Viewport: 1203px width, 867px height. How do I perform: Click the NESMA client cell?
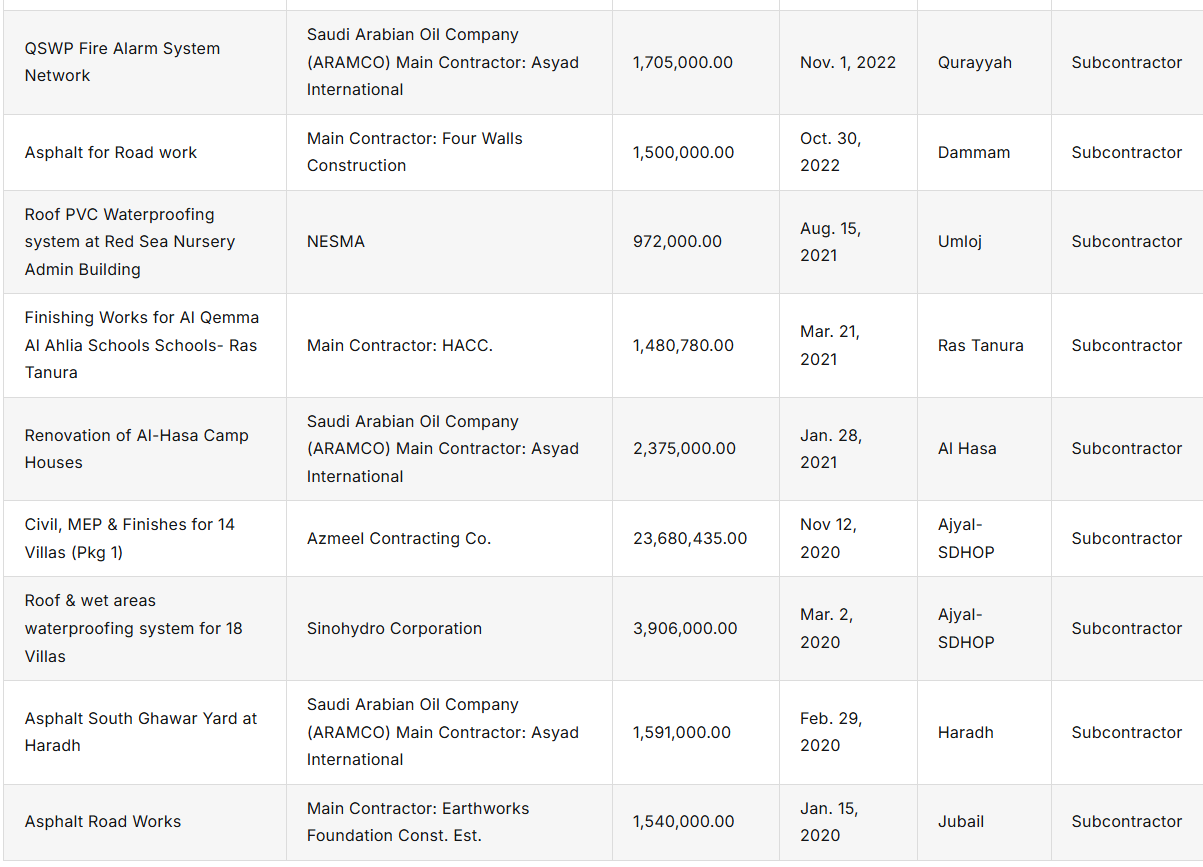336,241
